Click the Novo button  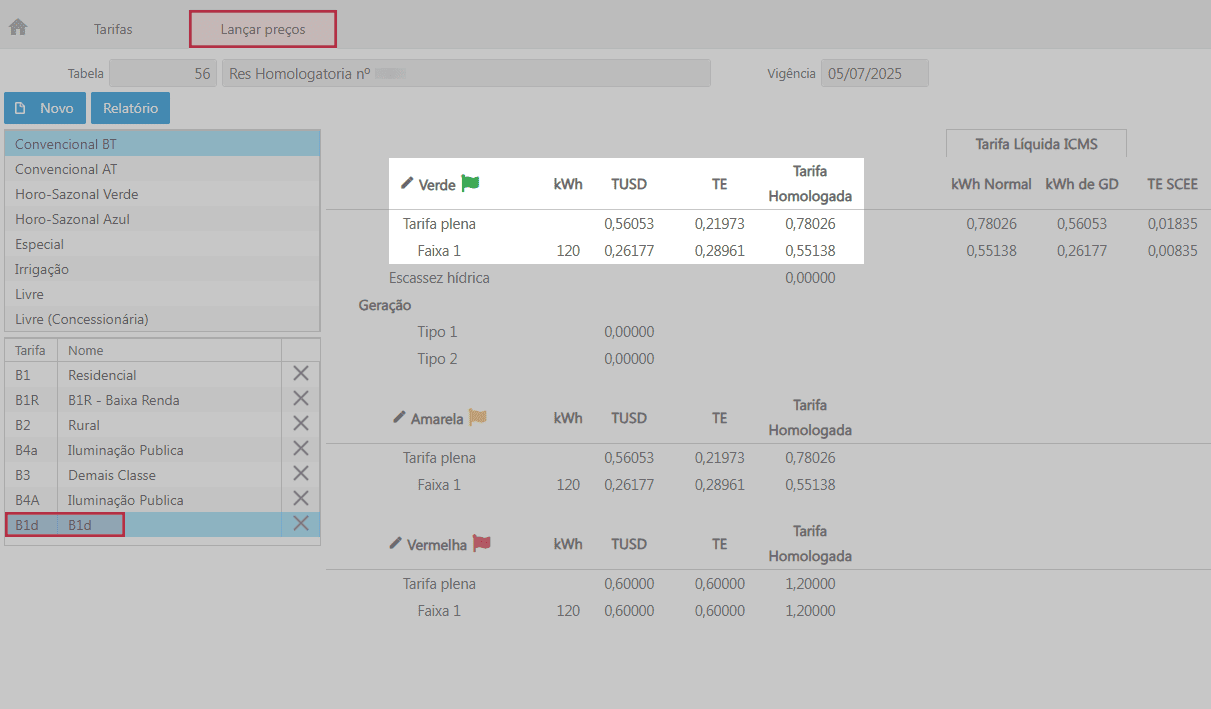point(45,108)
